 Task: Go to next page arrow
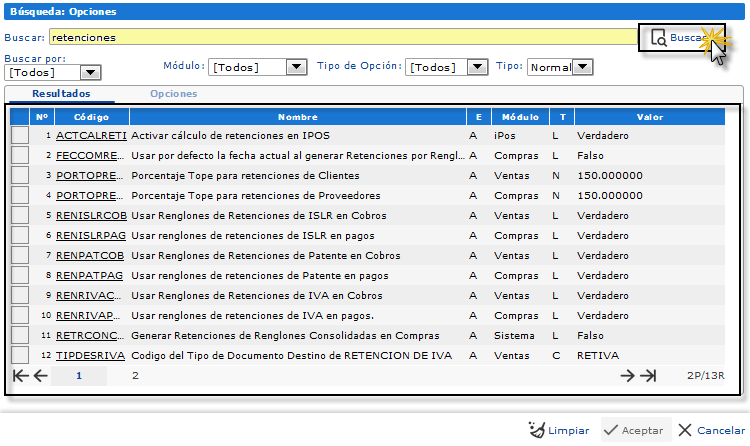coord(628,376)
